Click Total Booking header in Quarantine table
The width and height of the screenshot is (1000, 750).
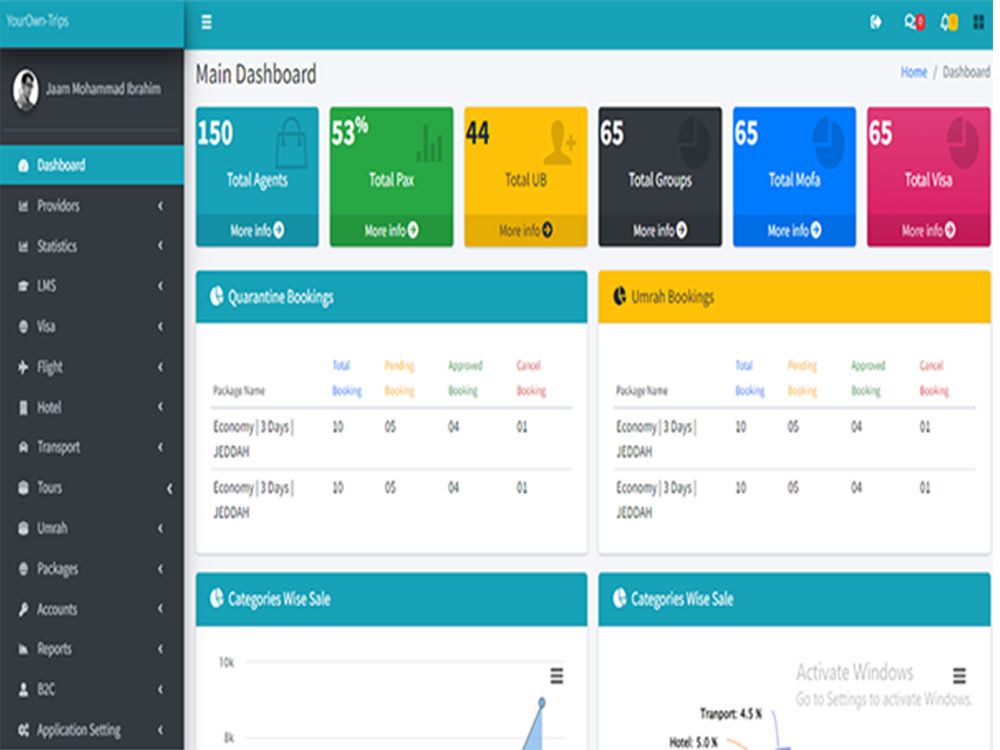[x=346, y=378]
